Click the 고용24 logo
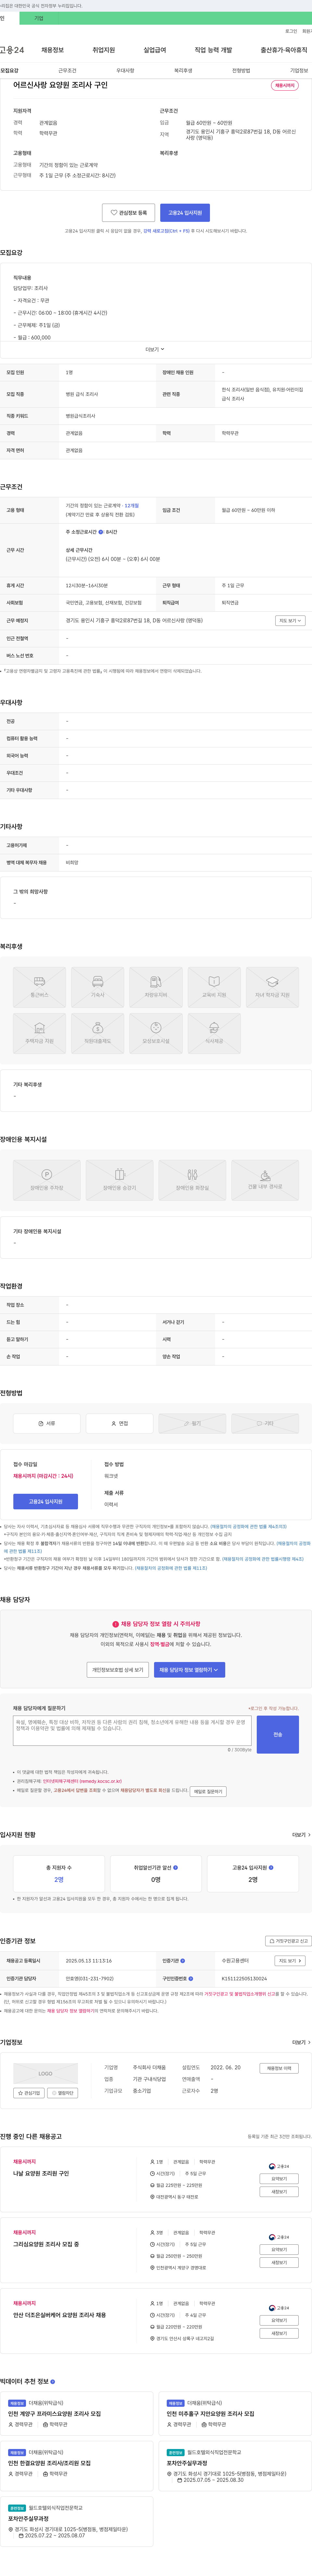The width and height of the screenshot is (312, 2576). point(12,50)
